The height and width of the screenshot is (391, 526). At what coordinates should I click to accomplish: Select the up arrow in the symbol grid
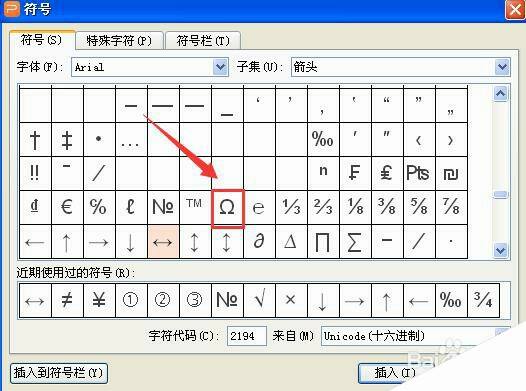point(67,242)
